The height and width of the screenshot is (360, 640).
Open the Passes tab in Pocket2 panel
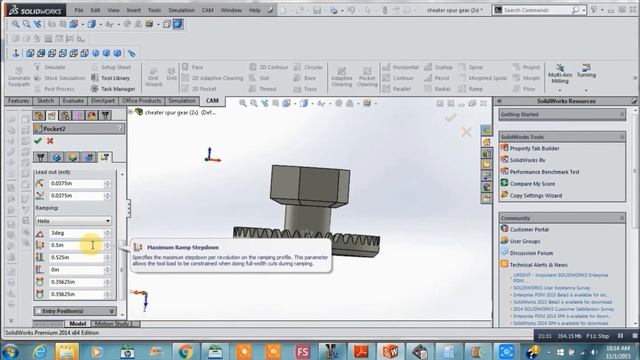(89, 157)
